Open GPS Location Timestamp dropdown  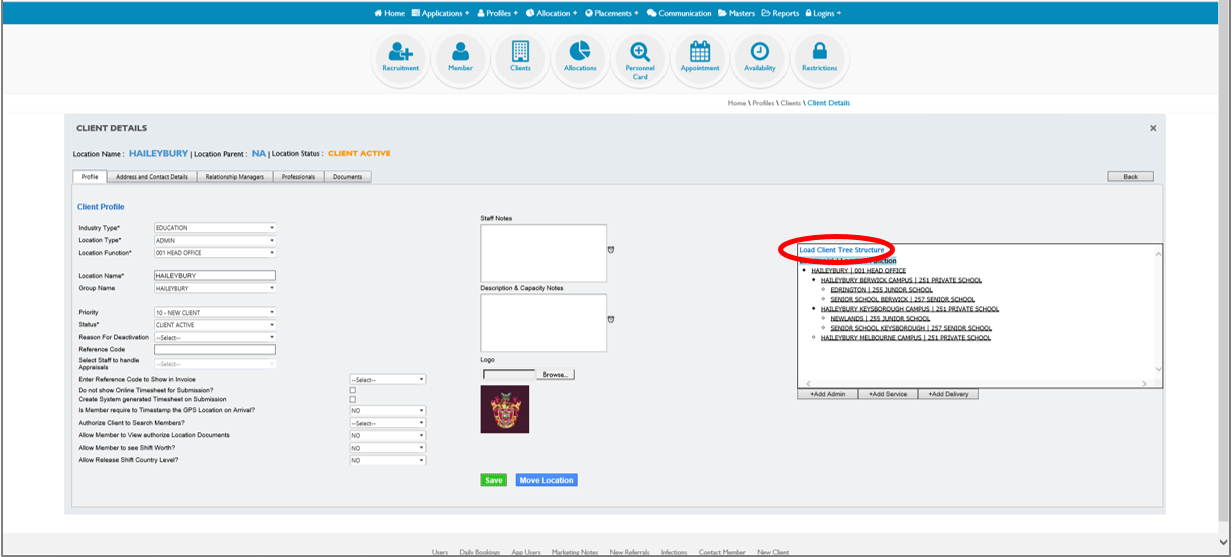(x=387, y=410)
